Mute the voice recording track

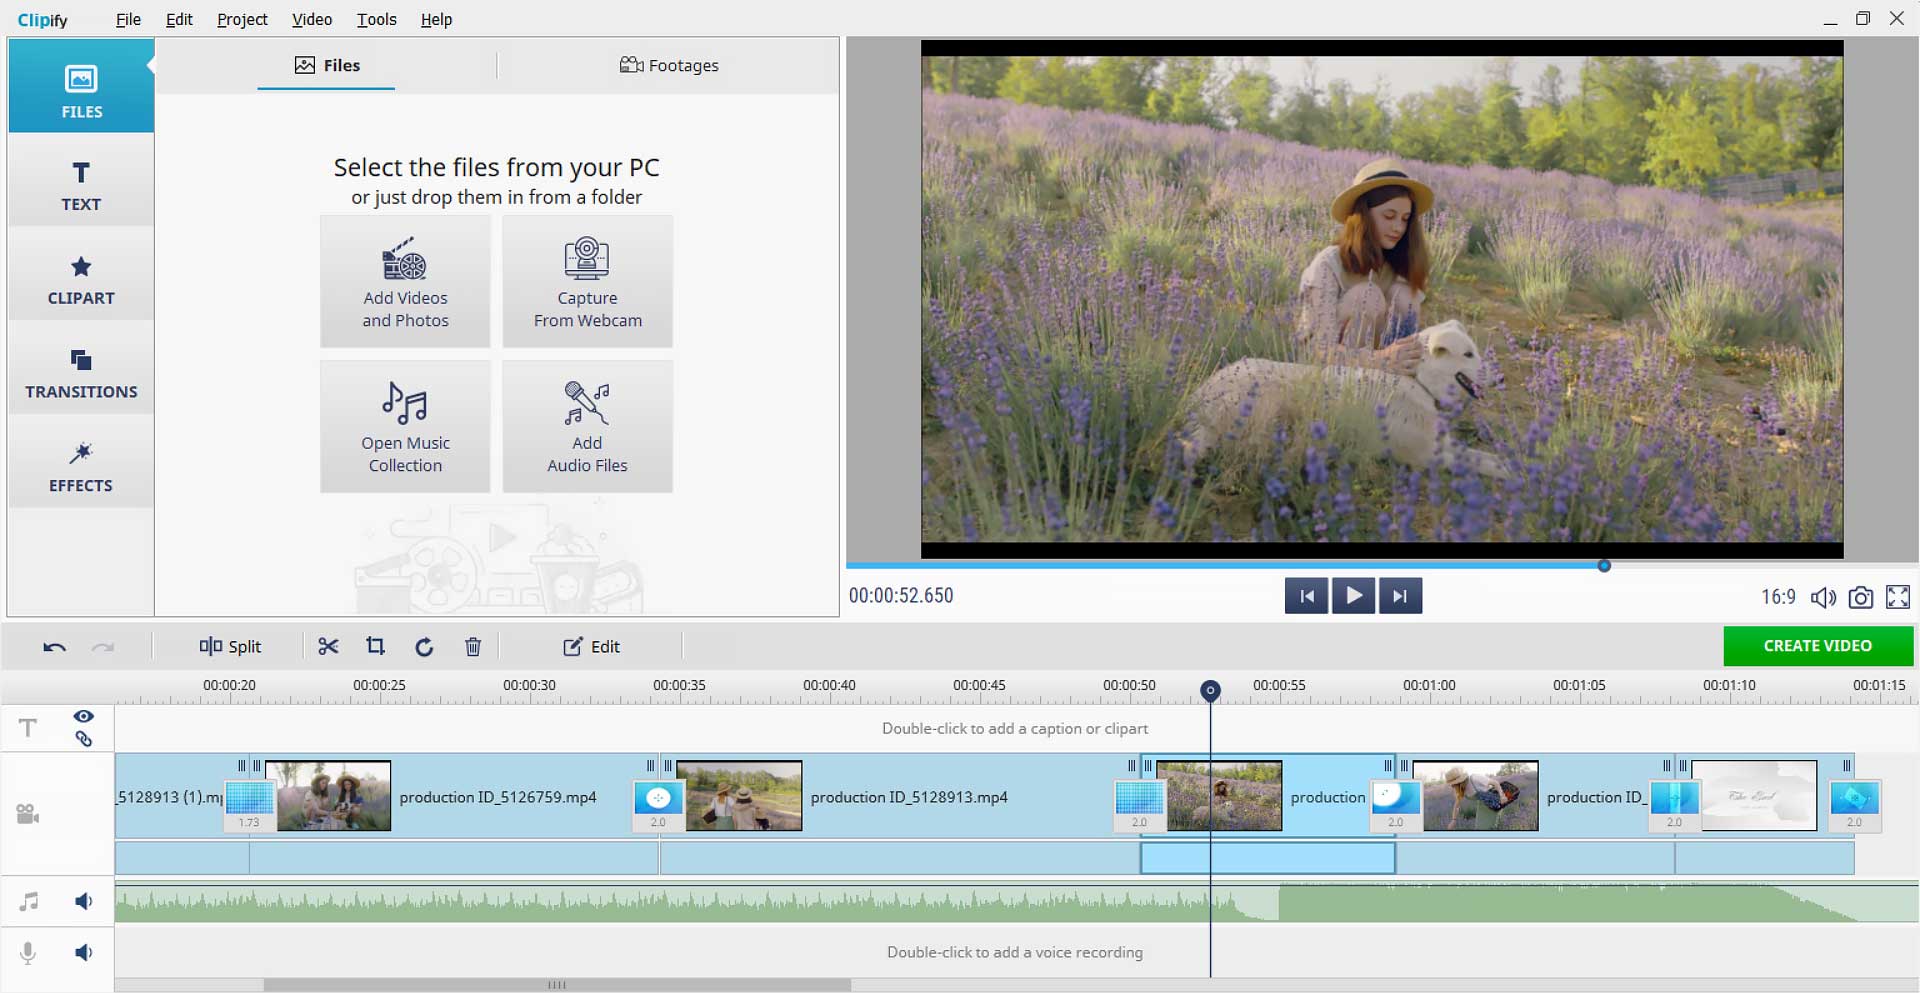[x=84, y=952]
